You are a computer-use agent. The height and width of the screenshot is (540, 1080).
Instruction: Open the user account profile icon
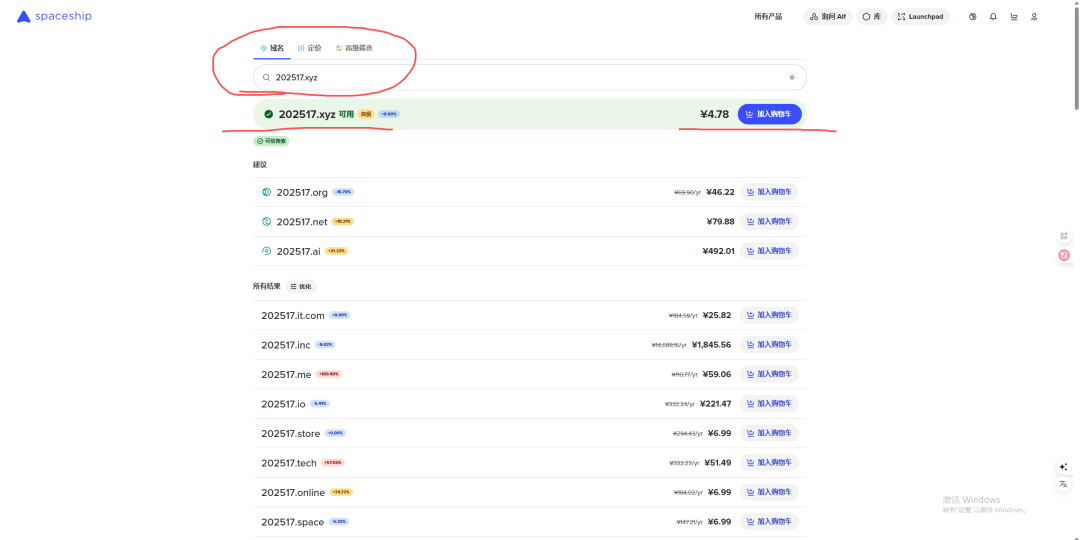click(x=1034, y=17)
